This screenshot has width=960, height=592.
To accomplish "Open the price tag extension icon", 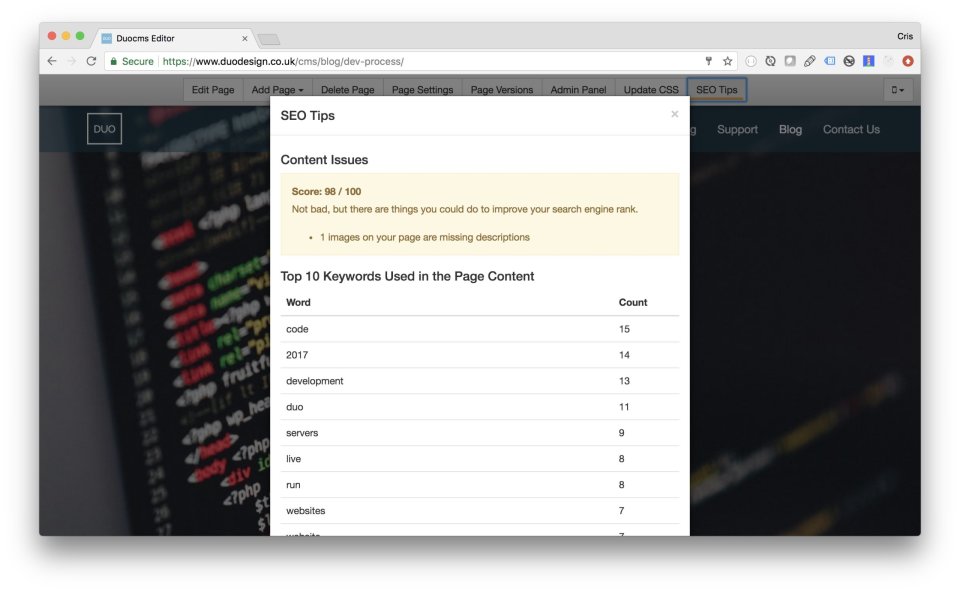I will pos(831,60).
